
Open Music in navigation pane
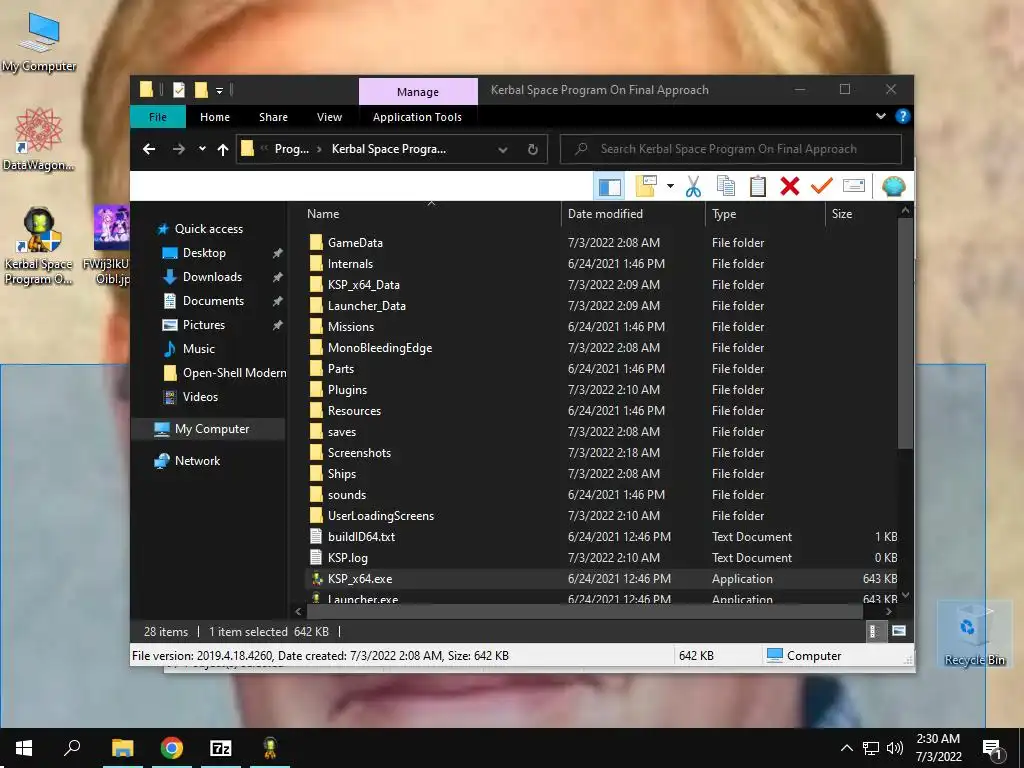click(x=199, y=349)
